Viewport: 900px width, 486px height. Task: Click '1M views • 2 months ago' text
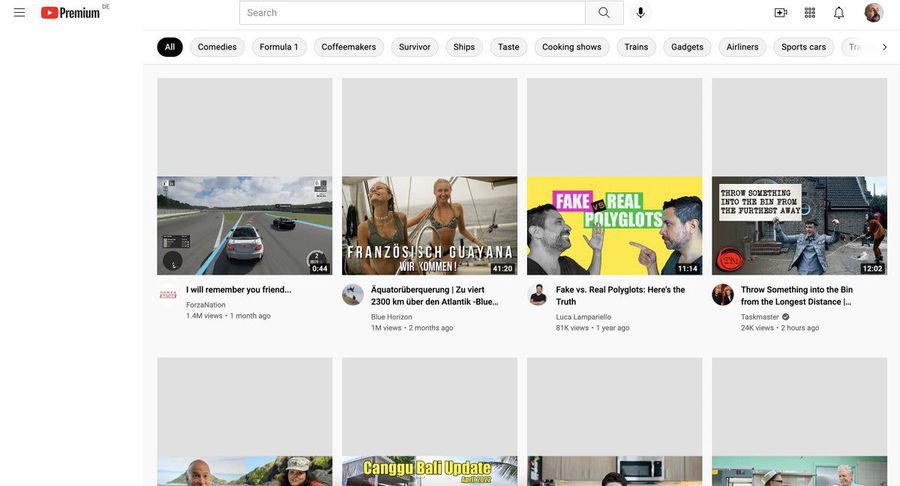click(412, 328)
